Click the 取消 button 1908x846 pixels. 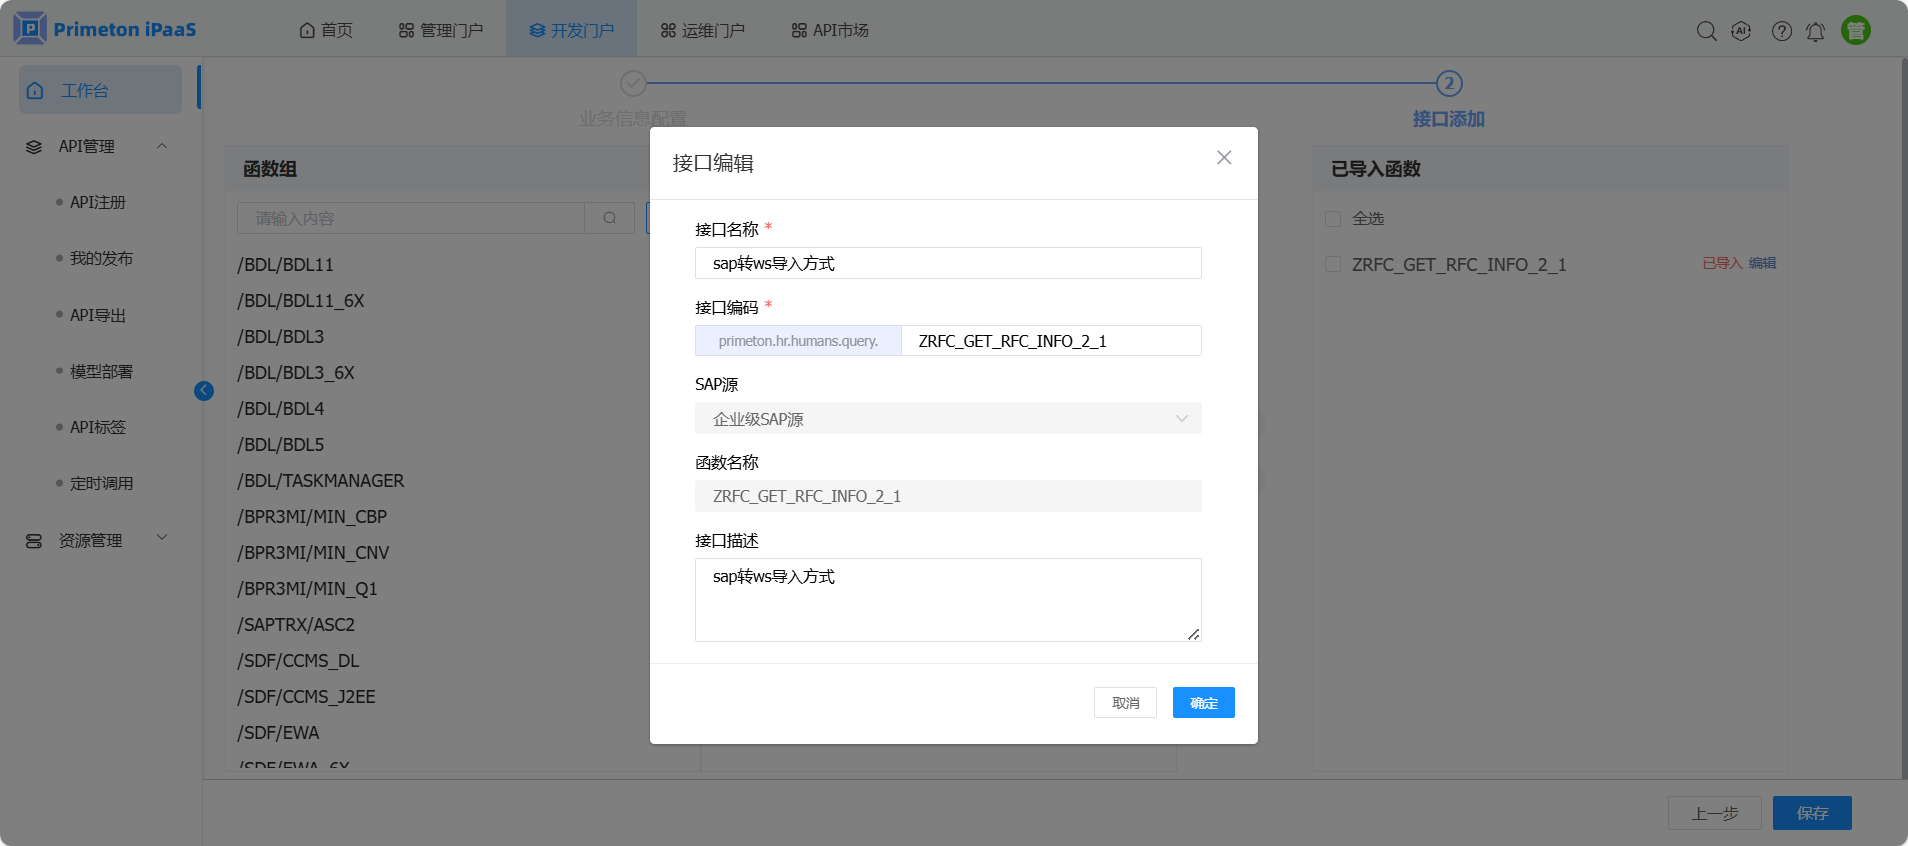[x=1125, y=703]
